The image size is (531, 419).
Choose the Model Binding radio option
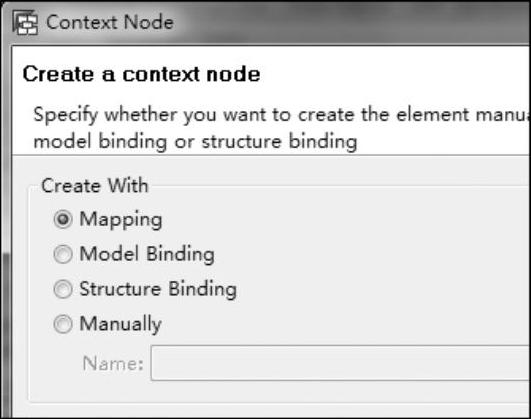[x=63, y=254]
